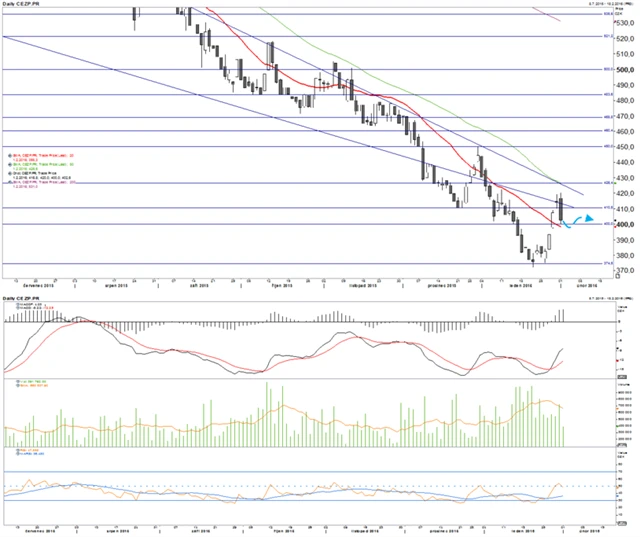The image size is (640, 537).
Task: Click the 450,0 price axis label
Action: 625,147
